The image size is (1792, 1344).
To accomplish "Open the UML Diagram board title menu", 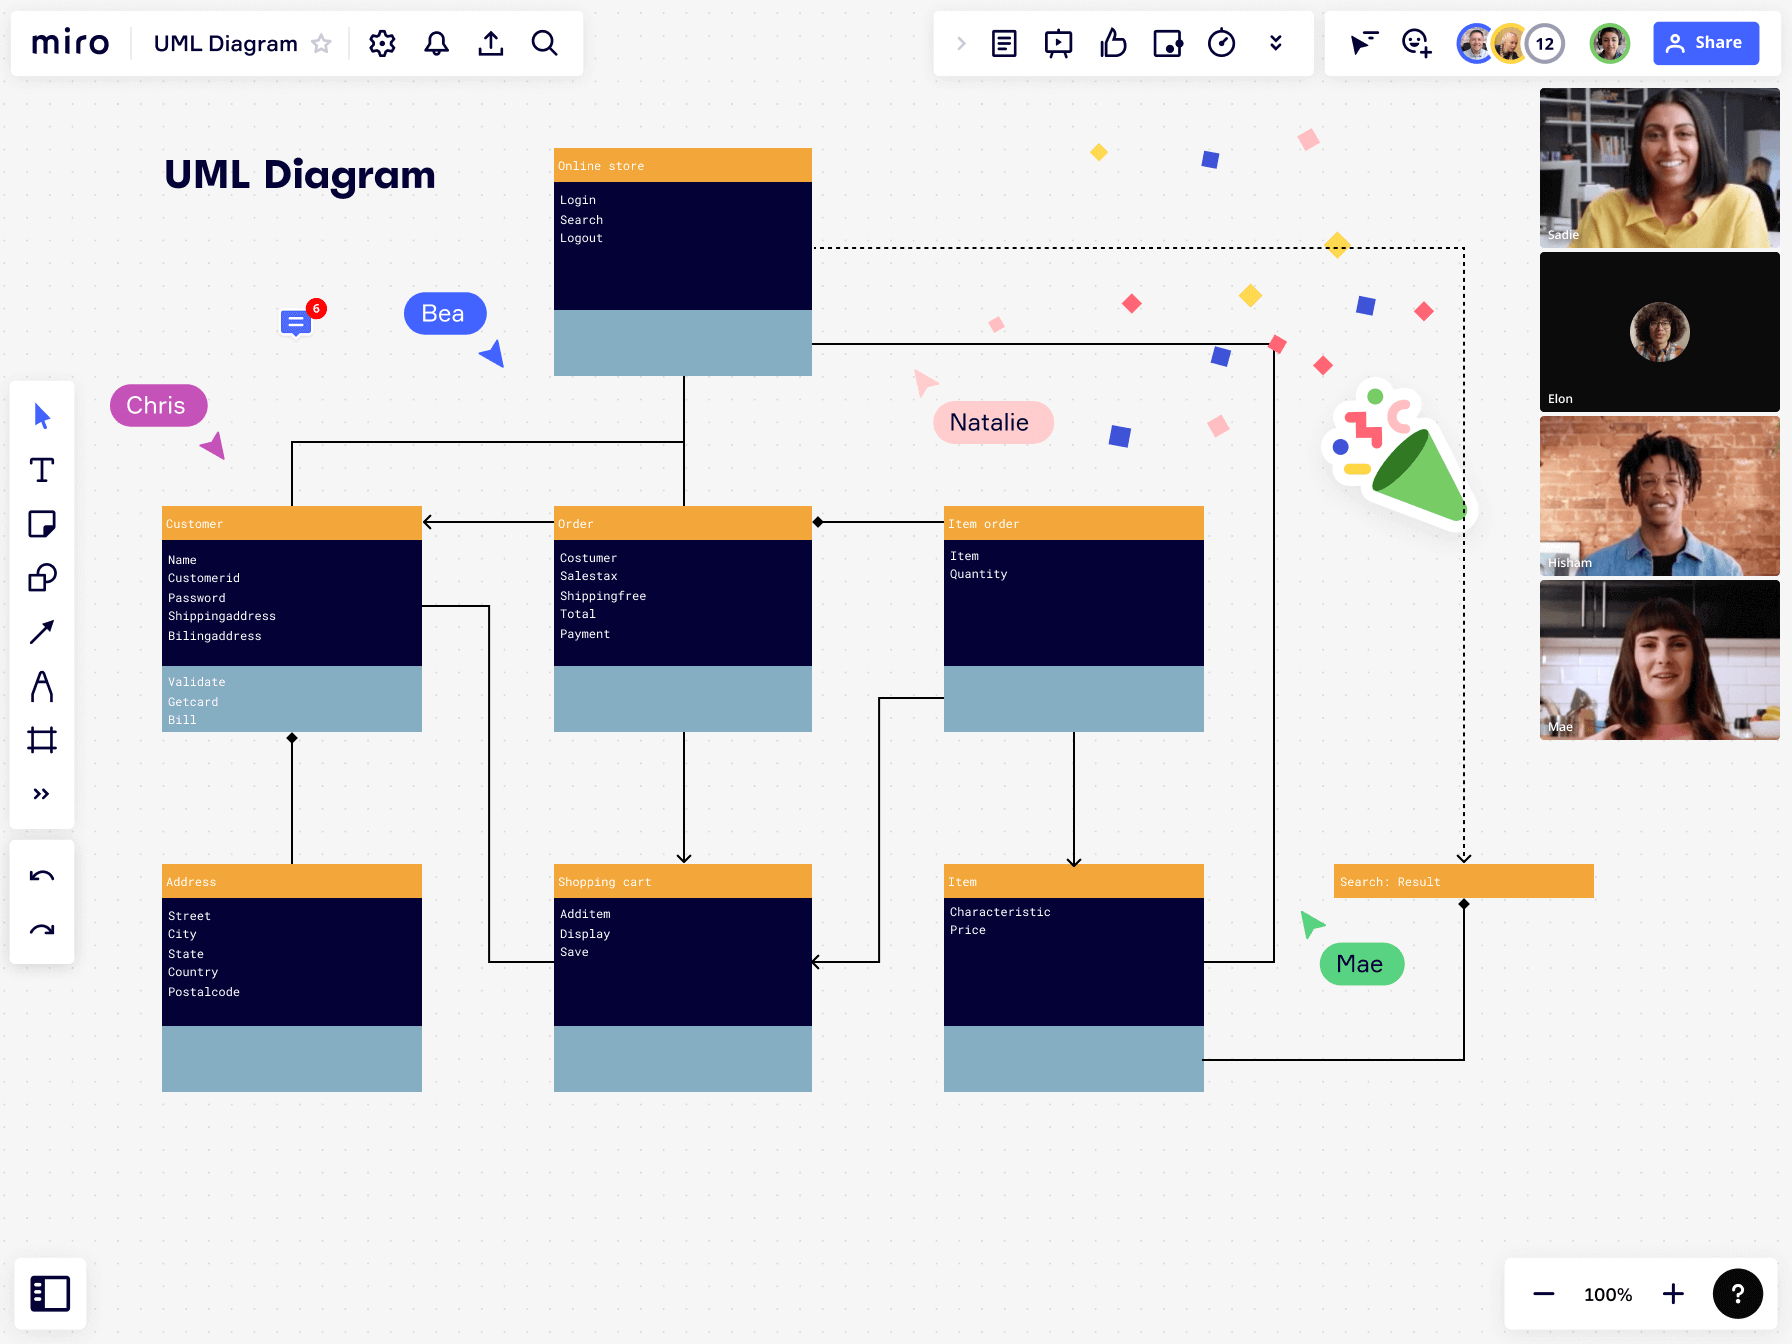I will [x=225, y=43].
